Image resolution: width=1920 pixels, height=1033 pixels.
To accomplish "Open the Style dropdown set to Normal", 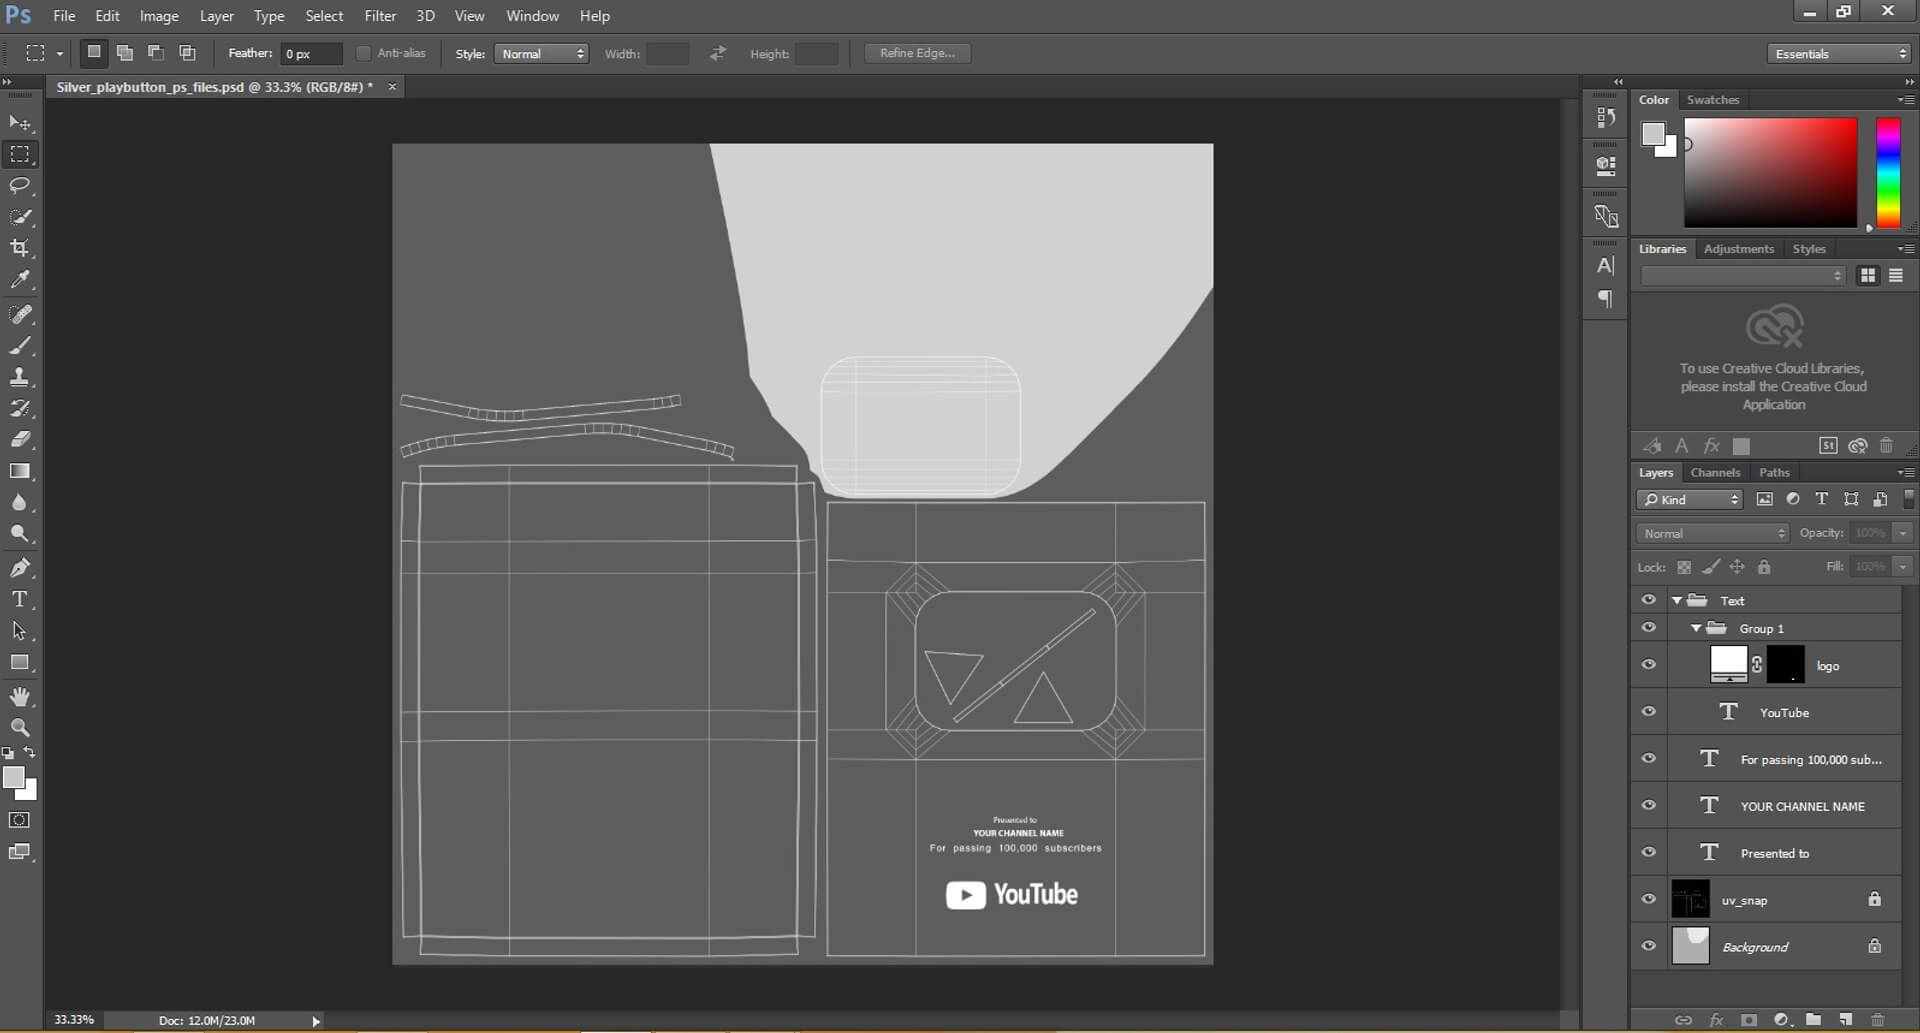I will pos(542,54).
